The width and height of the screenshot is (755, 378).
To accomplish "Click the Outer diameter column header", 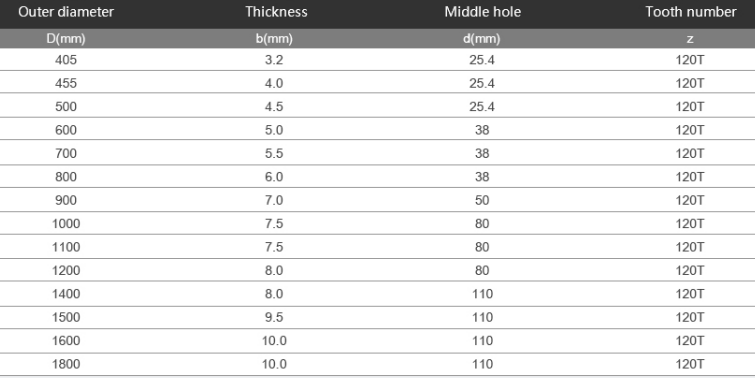I will (x=66, y=12).
